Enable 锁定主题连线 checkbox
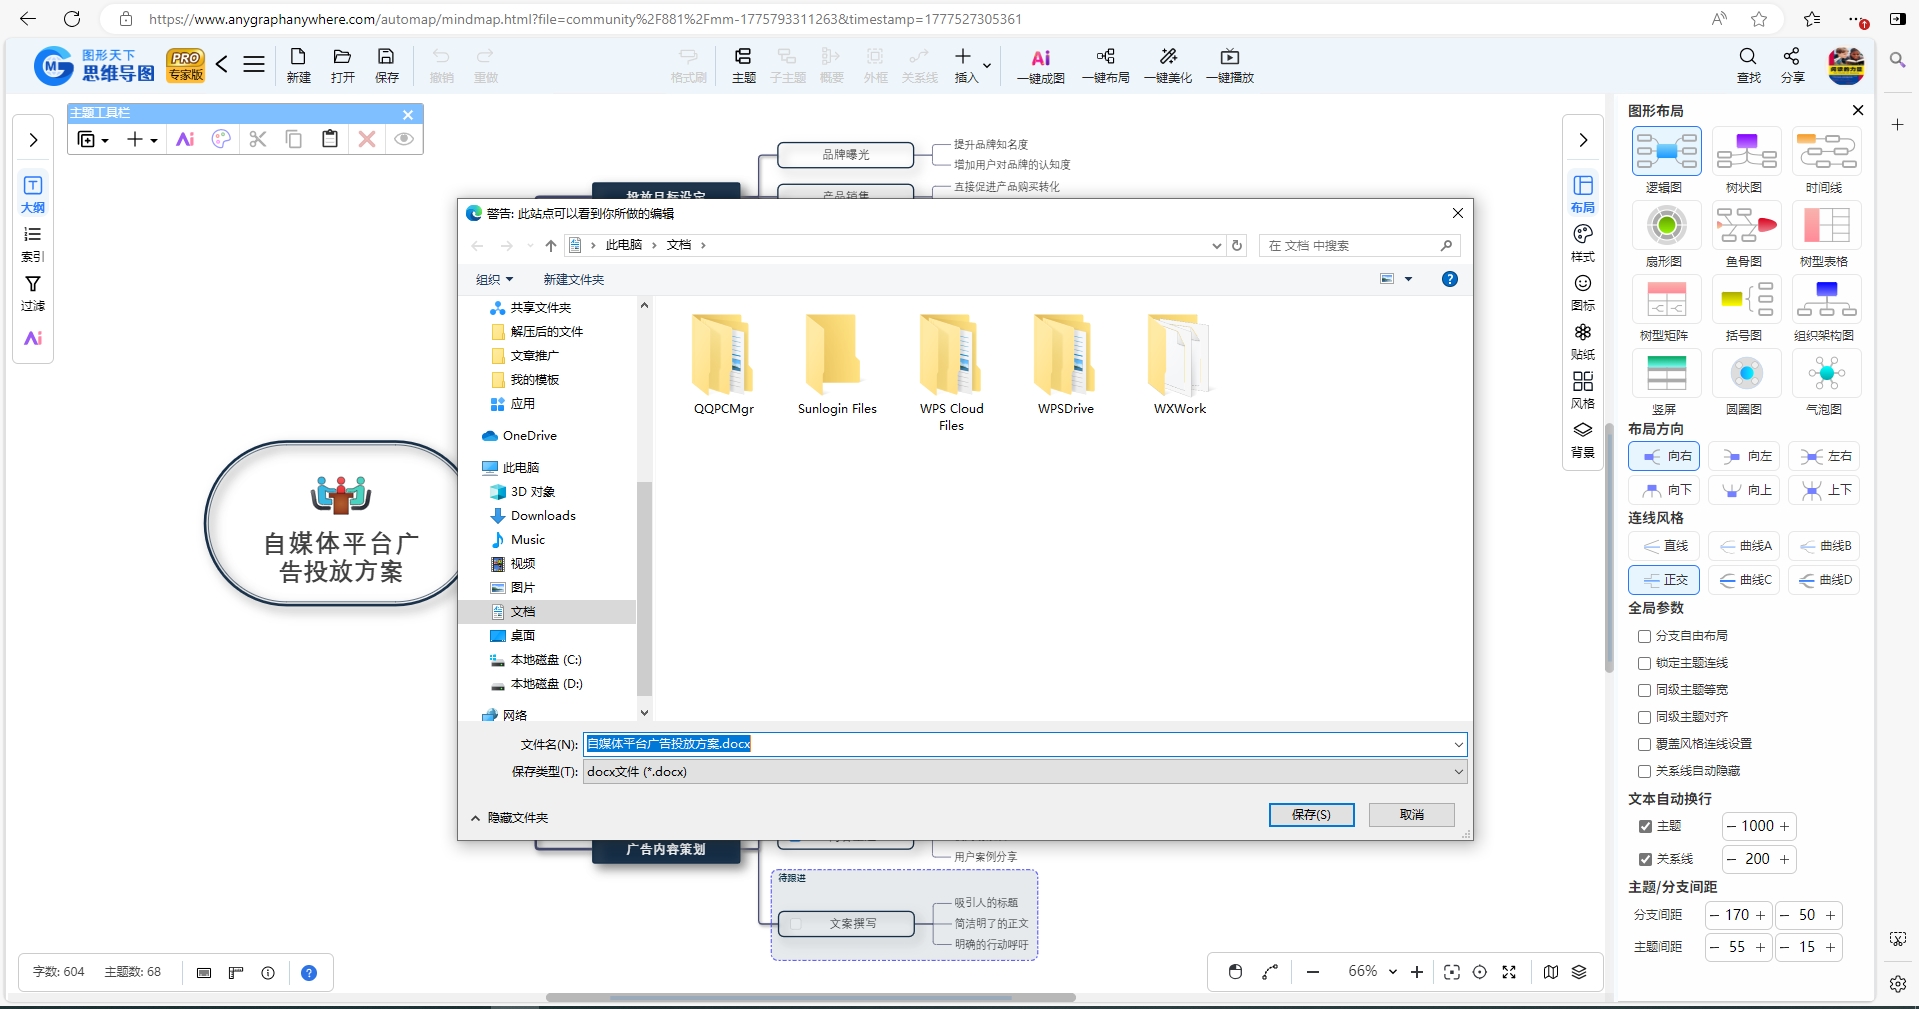This screenshot has width=1919, height=1009. point(1644,663)
